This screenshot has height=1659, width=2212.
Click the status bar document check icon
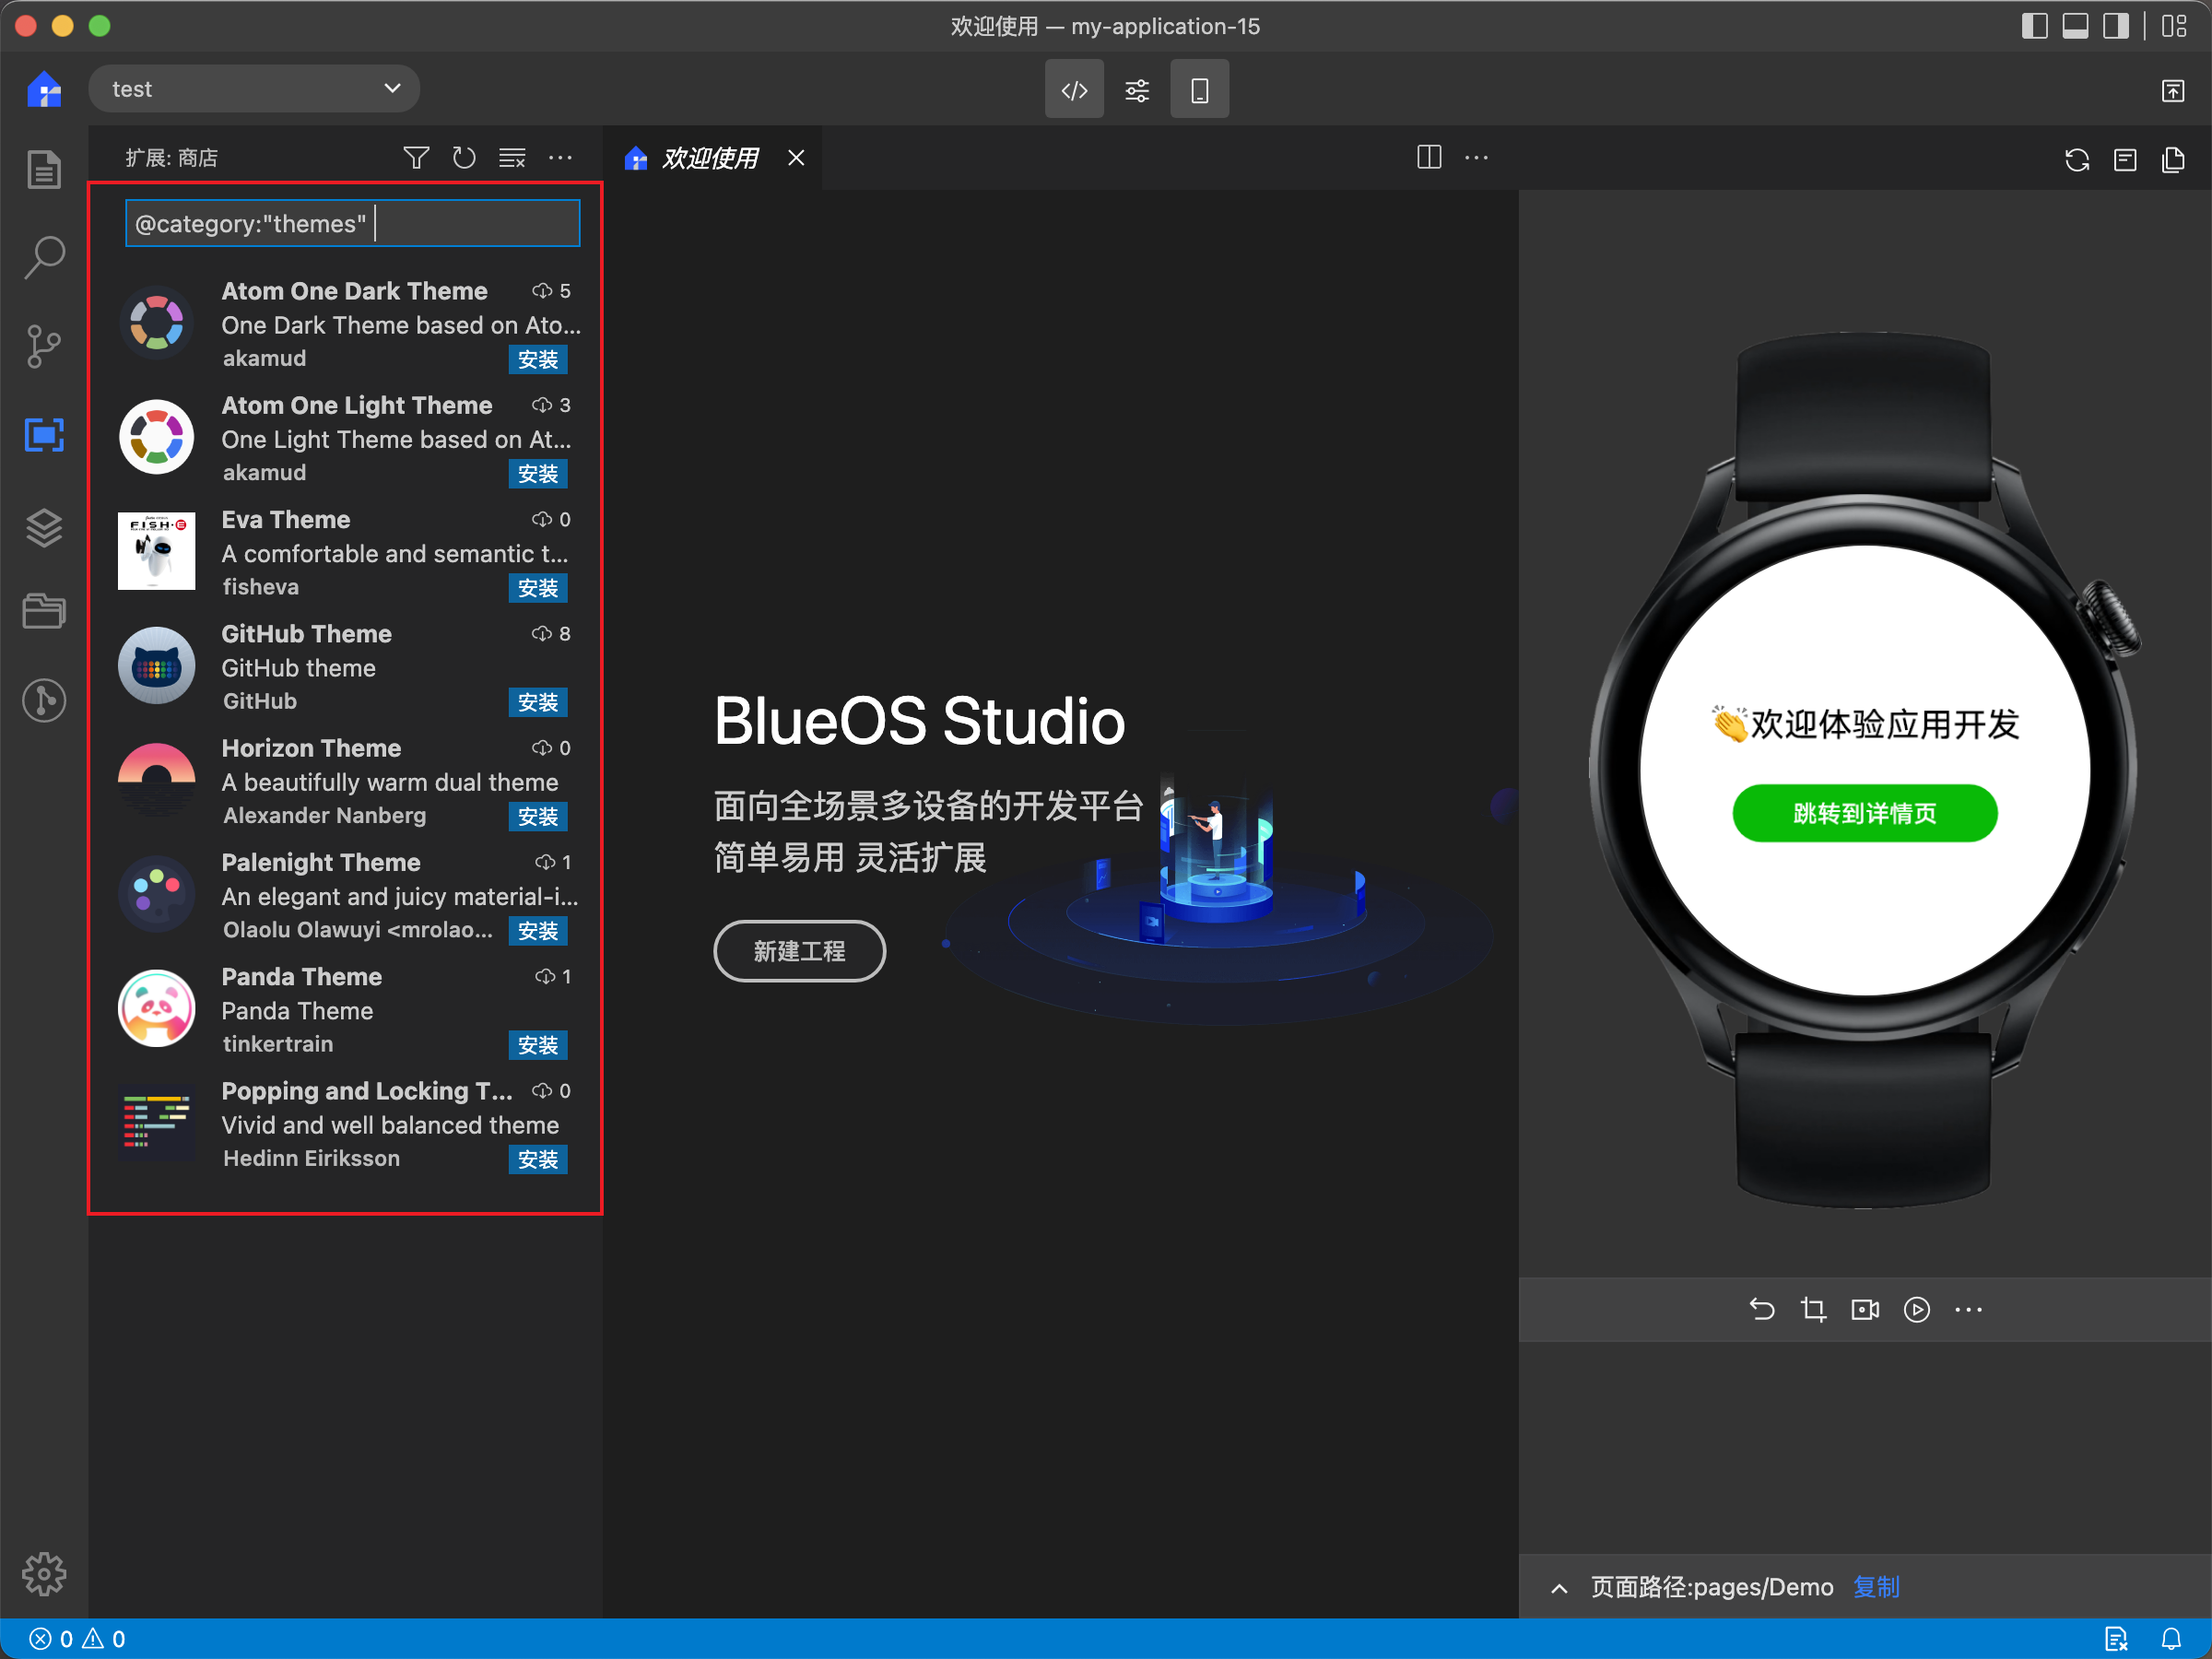tap(2116, 1639)
